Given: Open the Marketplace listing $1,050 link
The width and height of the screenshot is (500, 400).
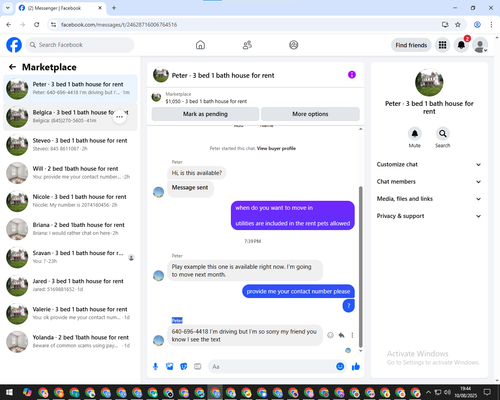Looking at the screenshot, I should click(206, 101).
